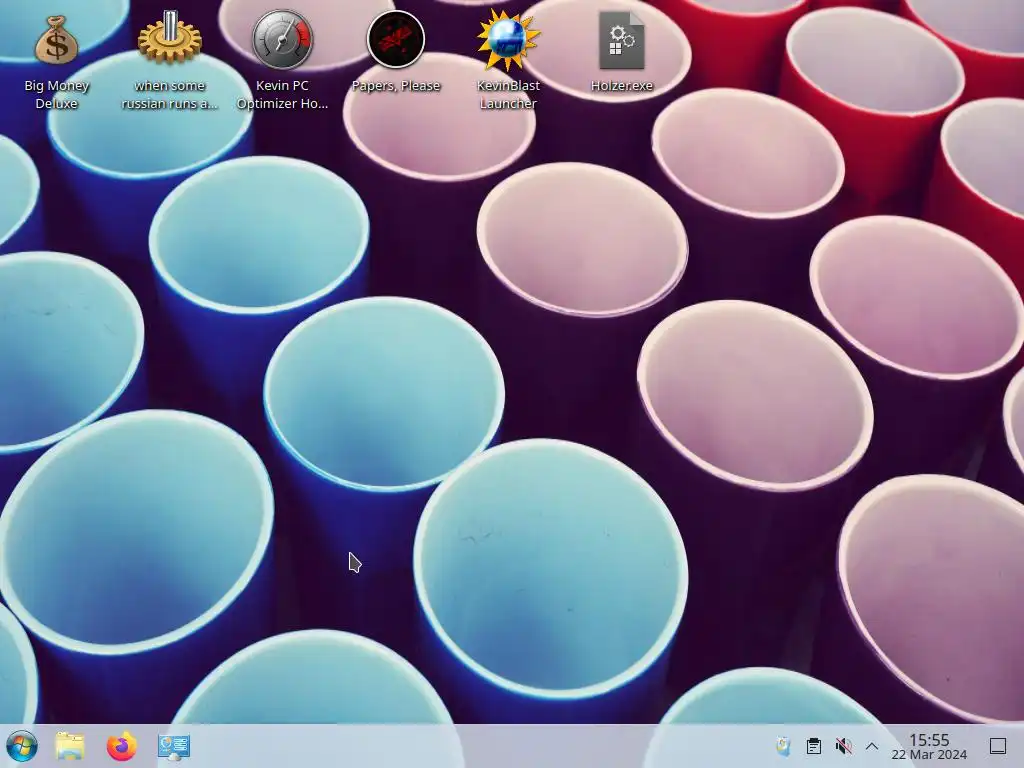Open the clock showing 15:55
Image resolution: width=1024 pixels, height=768 pixels.
point(929,740)
